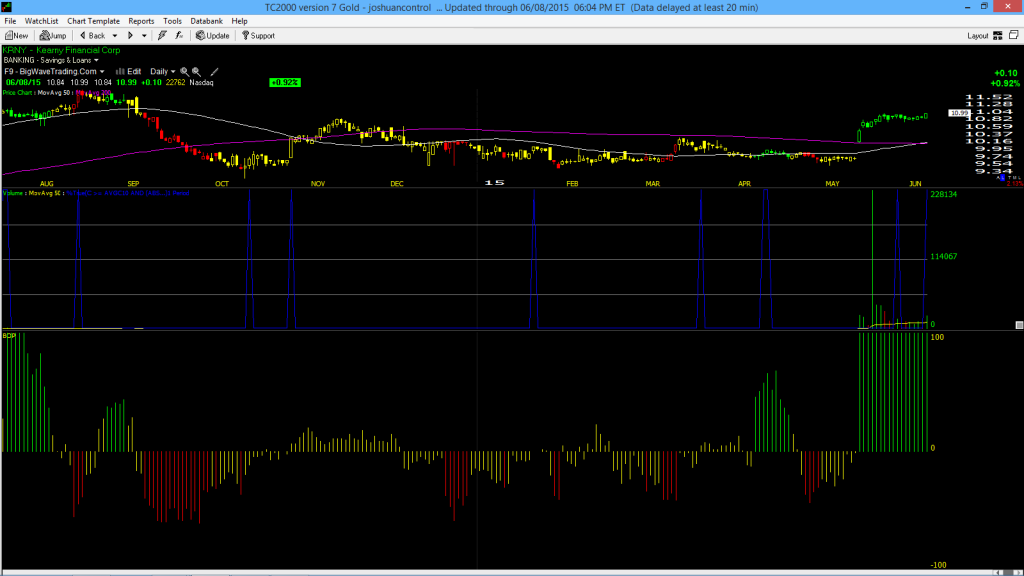Expand the forward history dropdown arrow
Viewport: 1024px width, 576px height.
(x=144, y=36)
